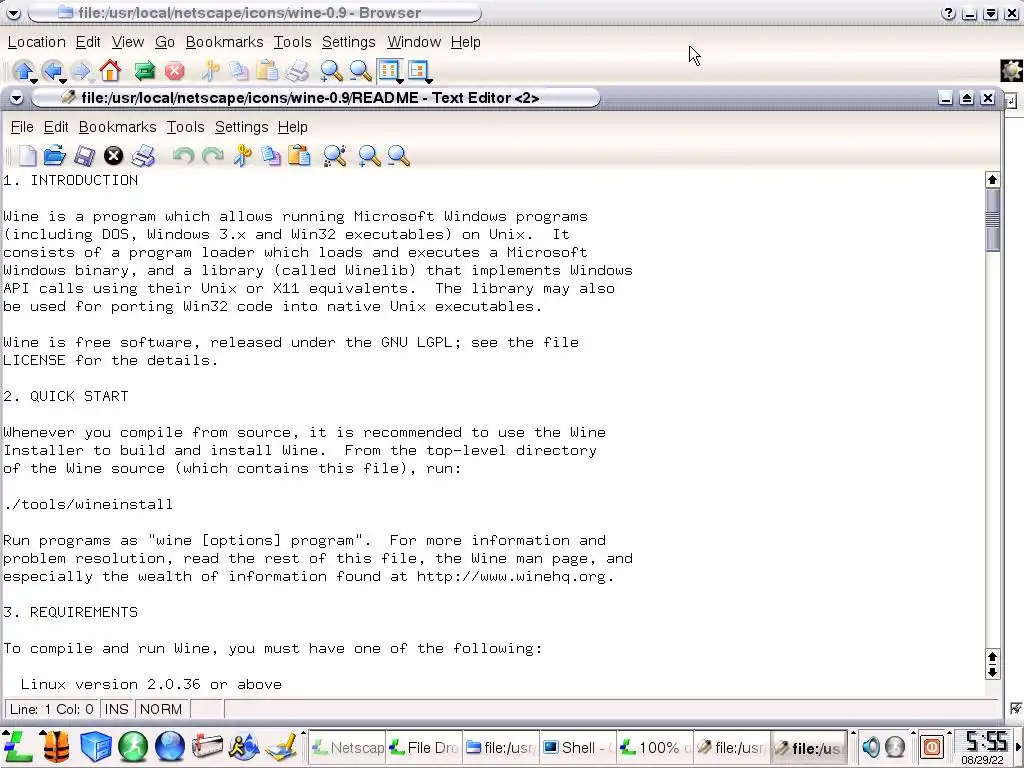Open the Text Editor Bookmarks menu
The height and width of the screenshot is (768, 1024).
pos(118,127)
